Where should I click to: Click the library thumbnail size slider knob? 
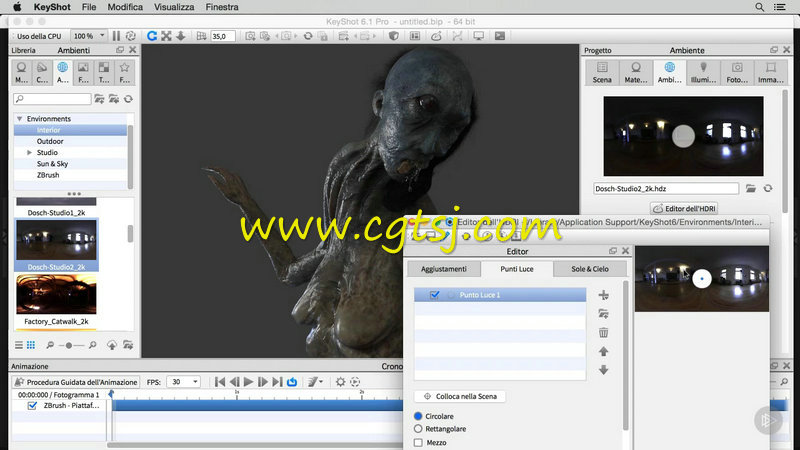pyautogui.click(x=69, y=345)
